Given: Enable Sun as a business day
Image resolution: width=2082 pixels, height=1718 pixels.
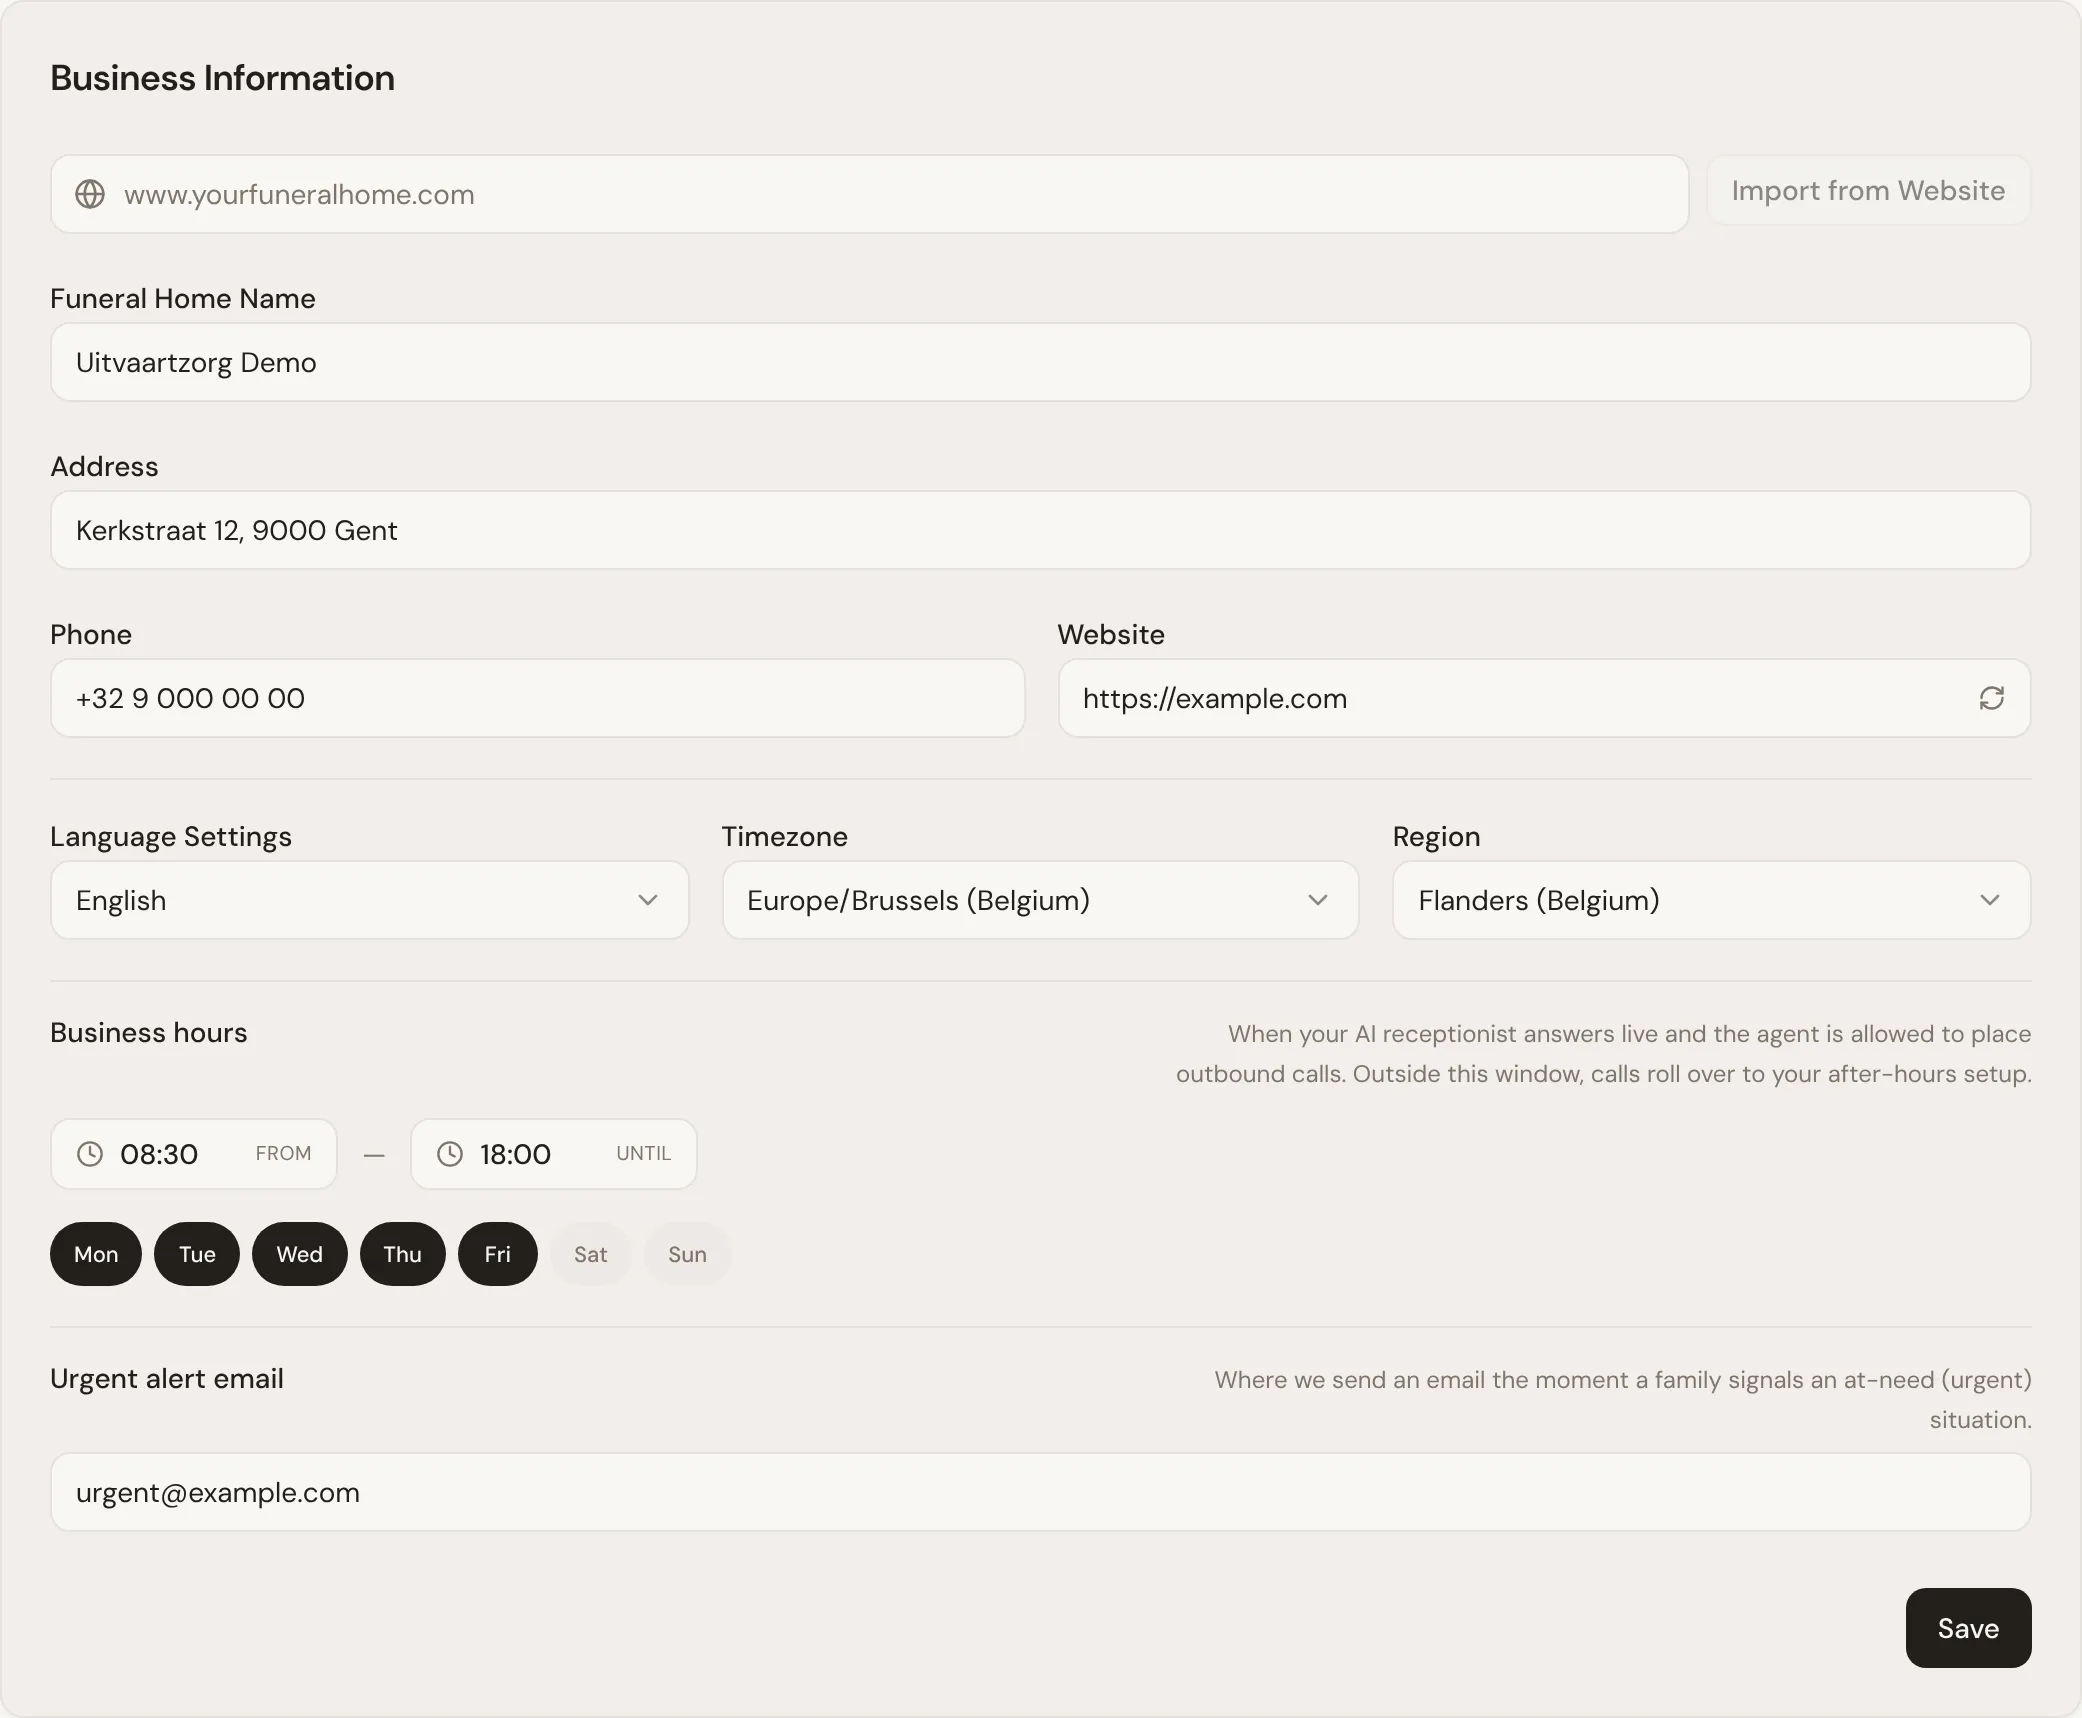Looking at the screenshot, I should coord(688,1254).
